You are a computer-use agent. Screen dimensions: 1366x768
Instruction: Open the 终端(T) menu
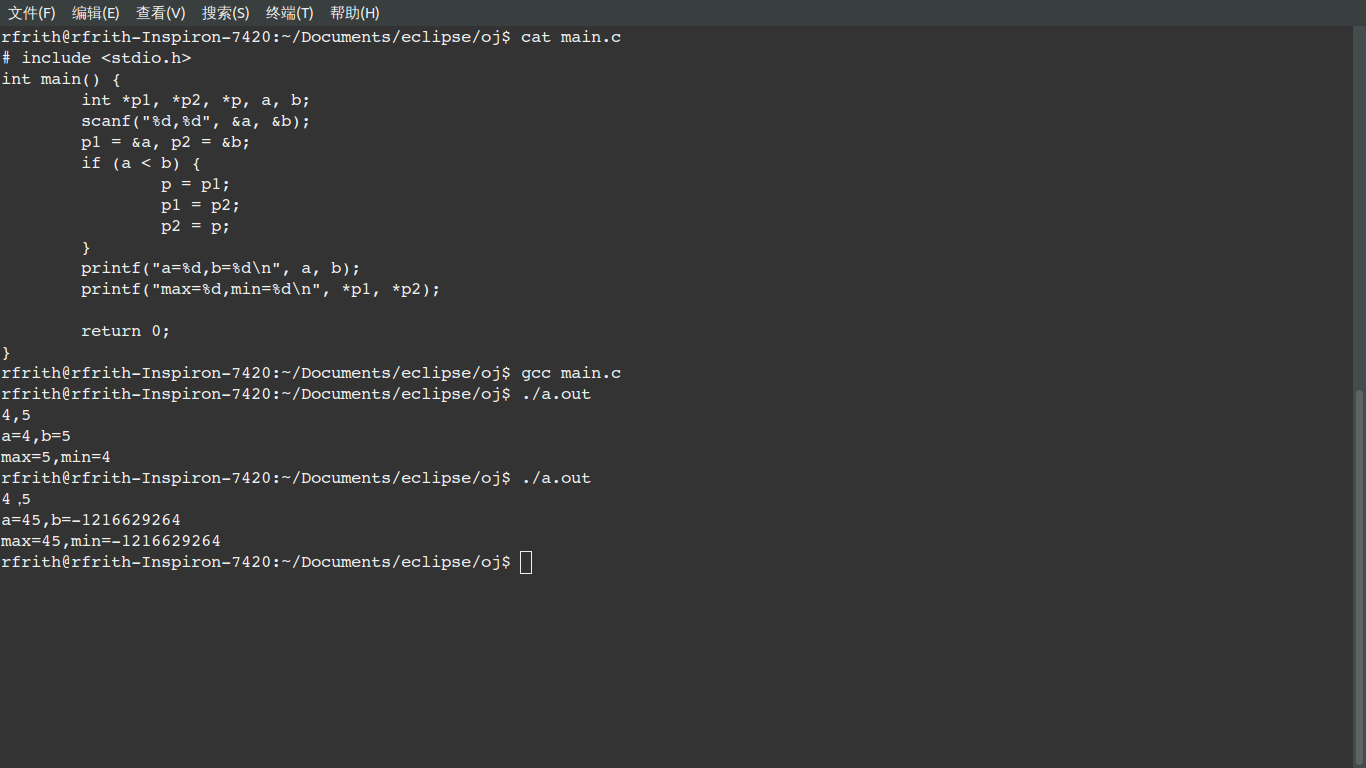click(x=290, y=13)
